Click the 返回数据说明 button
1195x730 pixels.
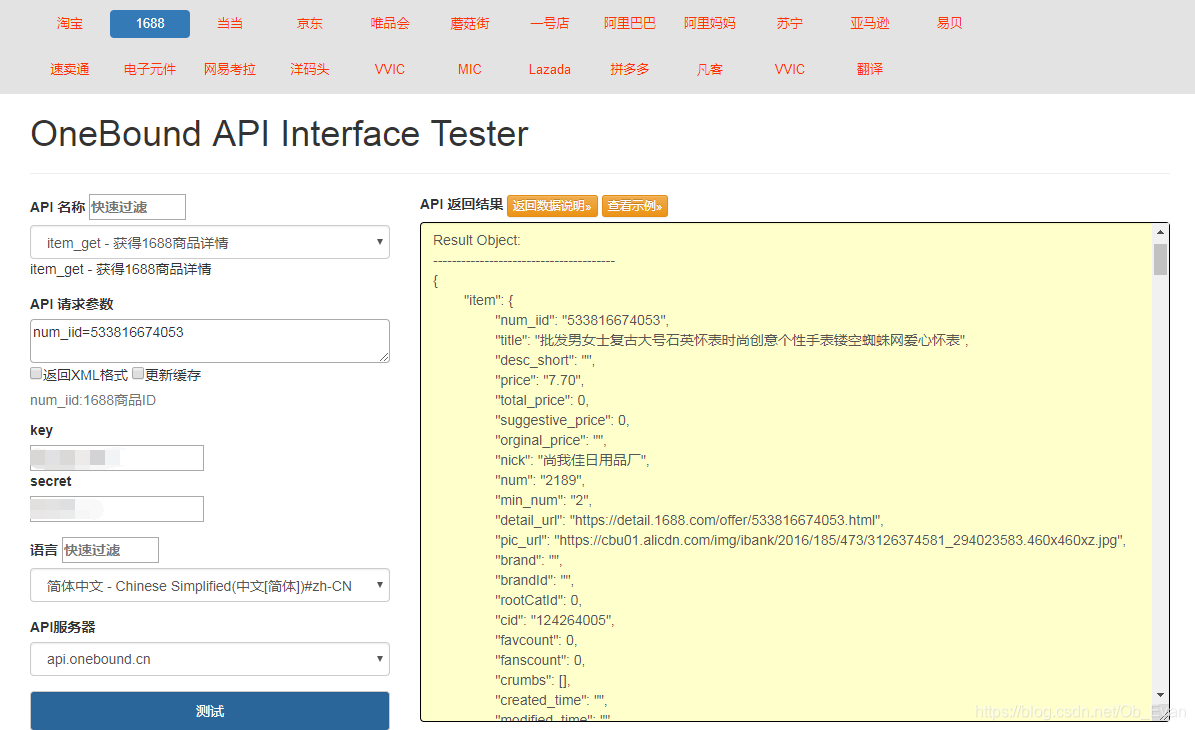point(552,206)
